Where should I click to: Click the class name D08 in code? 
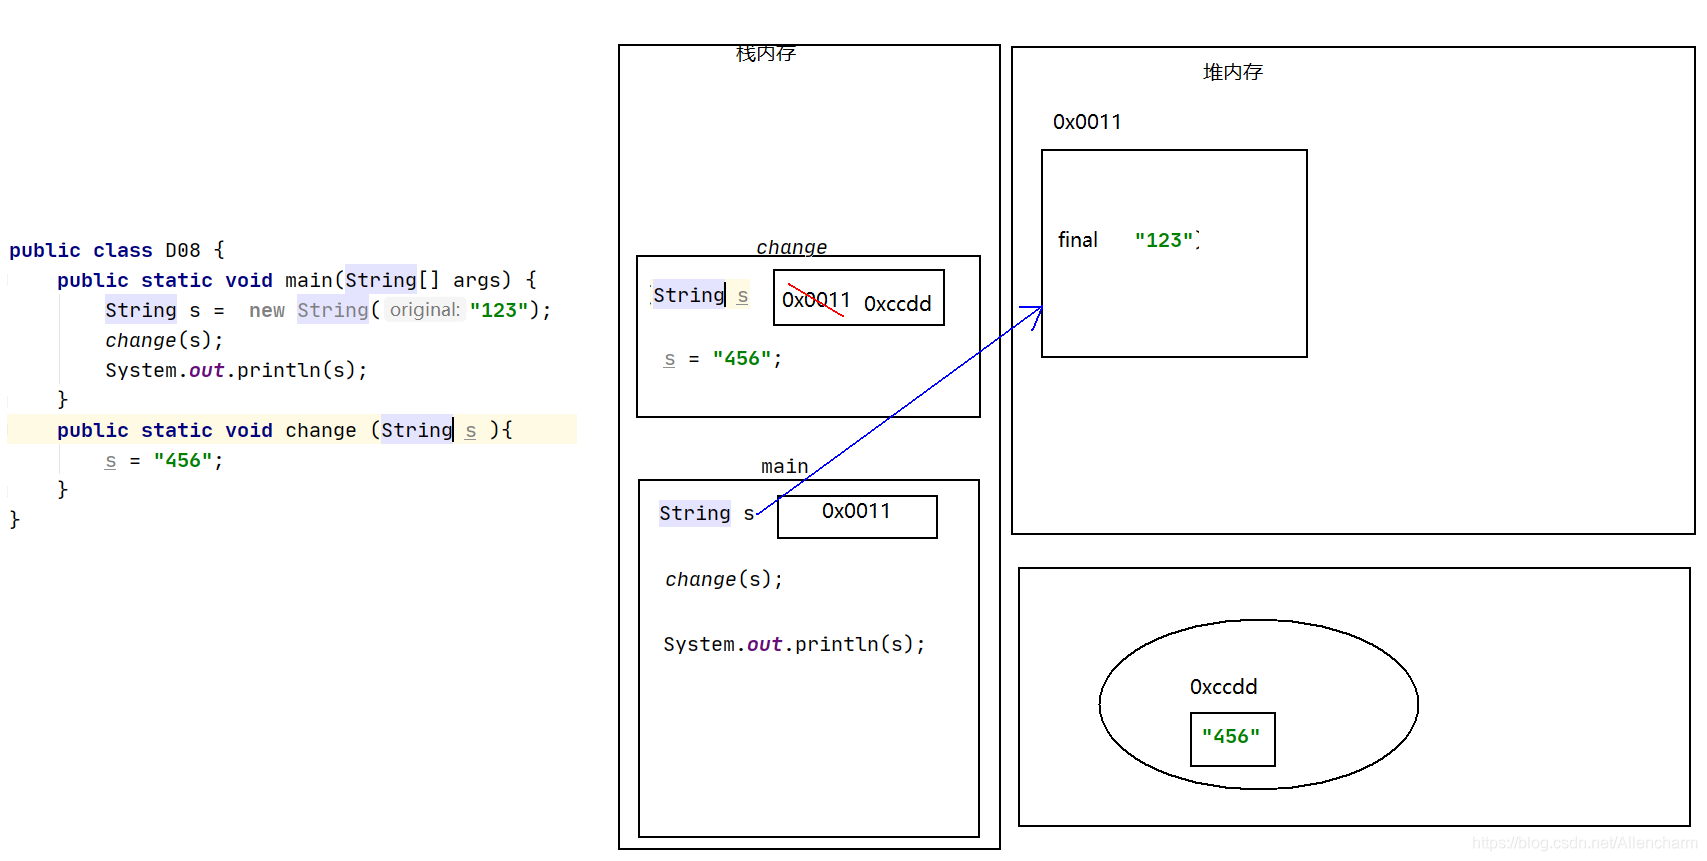(x=183, y=250)
